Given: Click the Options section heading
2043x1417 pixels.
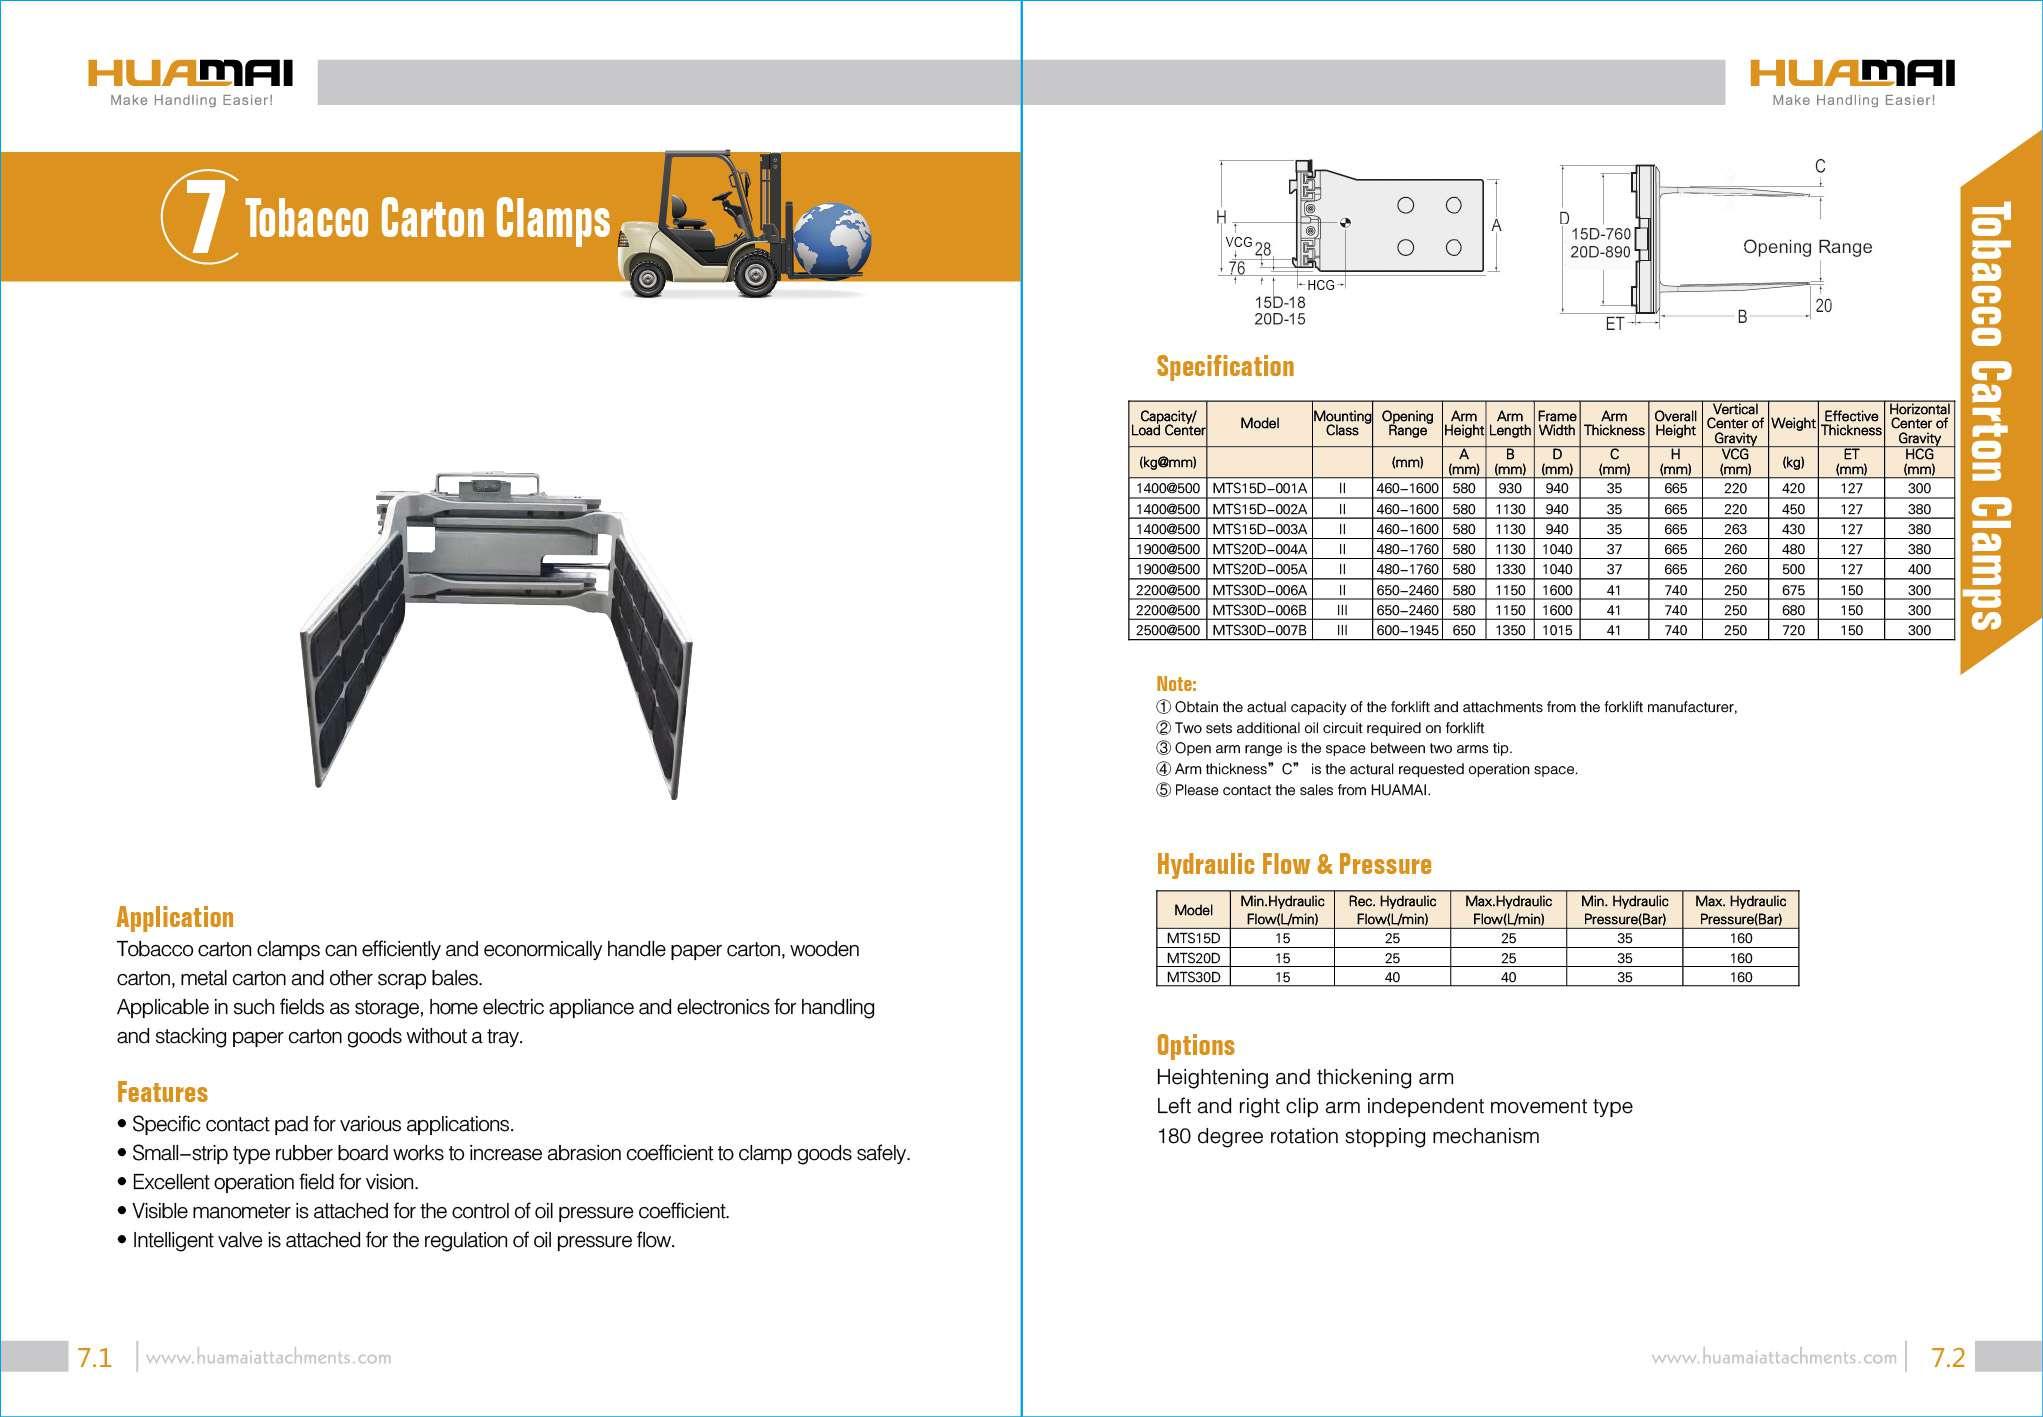Looking at the screenshot, I should (x=1195, y=1045).
